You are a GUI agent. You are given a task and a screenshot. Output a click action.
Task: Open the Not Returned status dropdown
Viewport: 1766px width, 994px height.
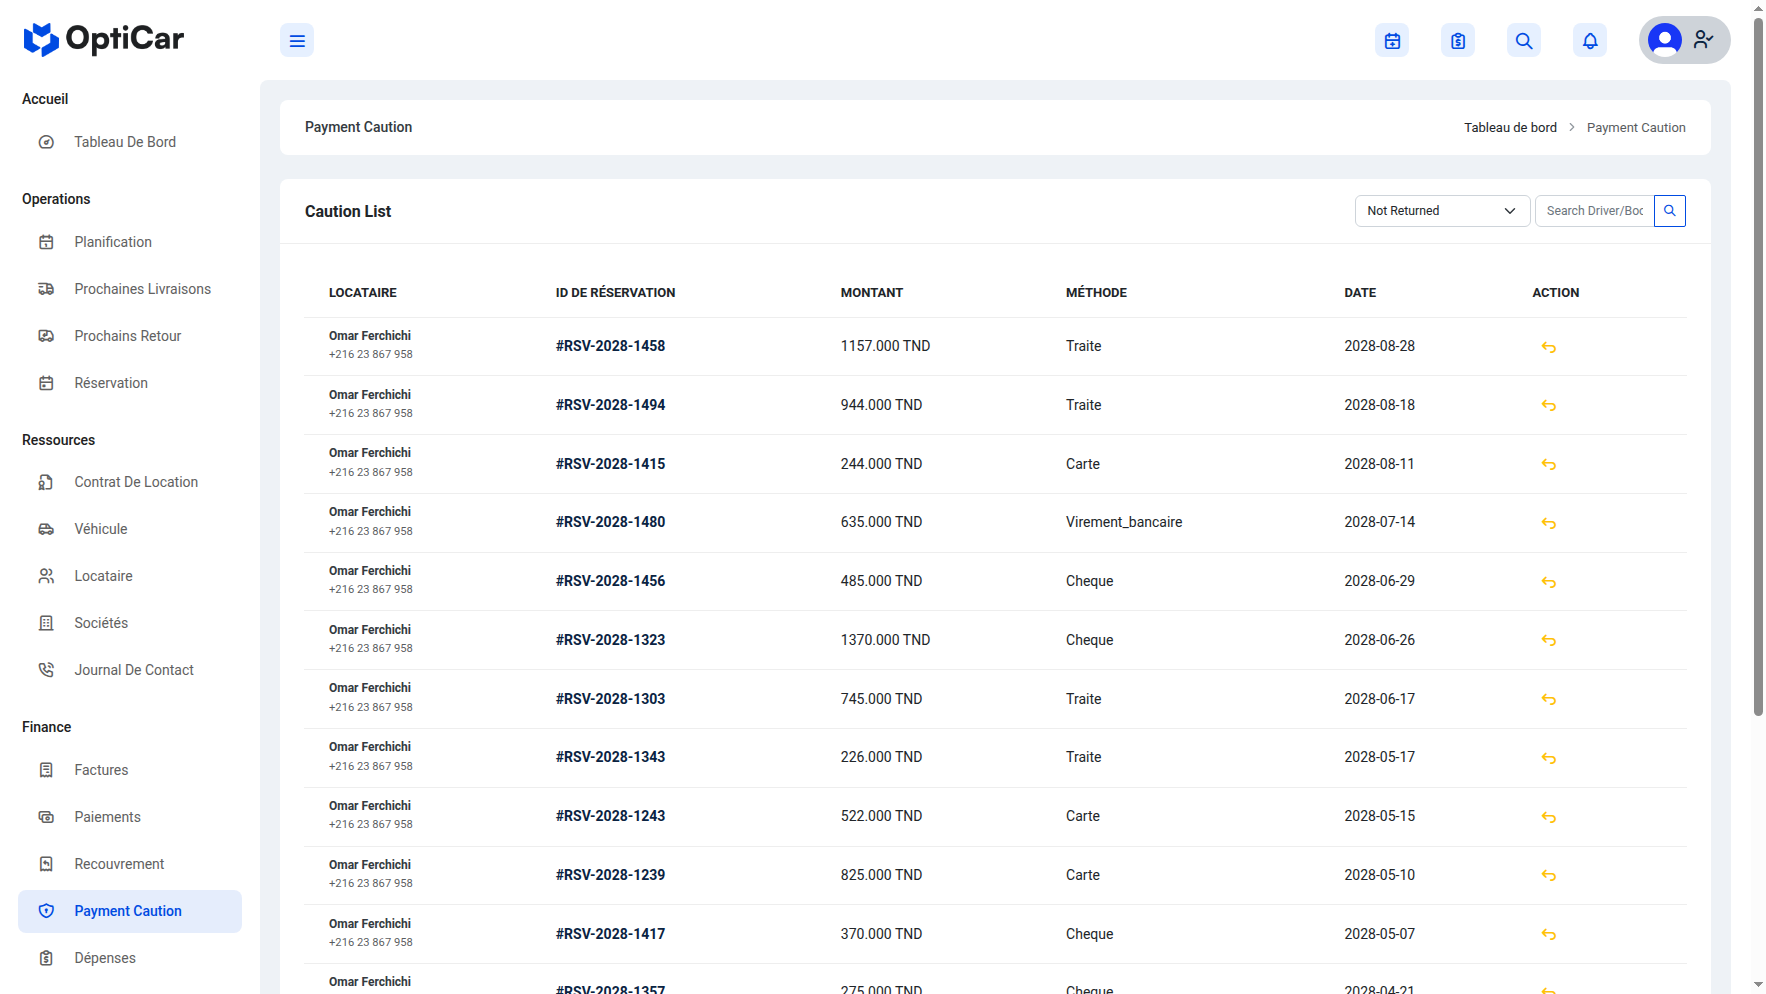1442,211
